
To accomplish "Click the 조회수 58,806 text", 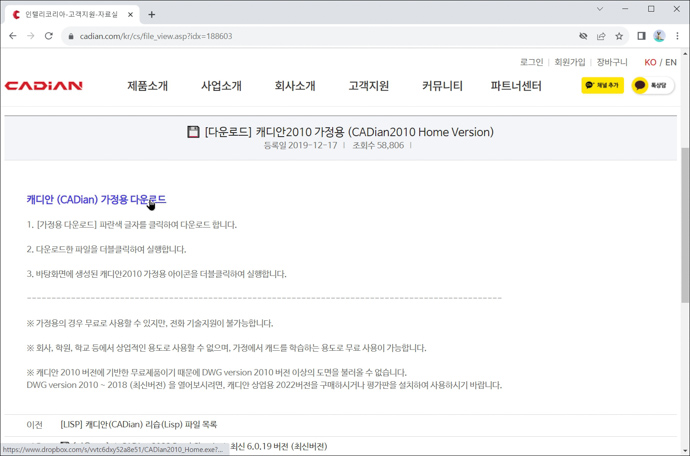I will coord(378,145).
